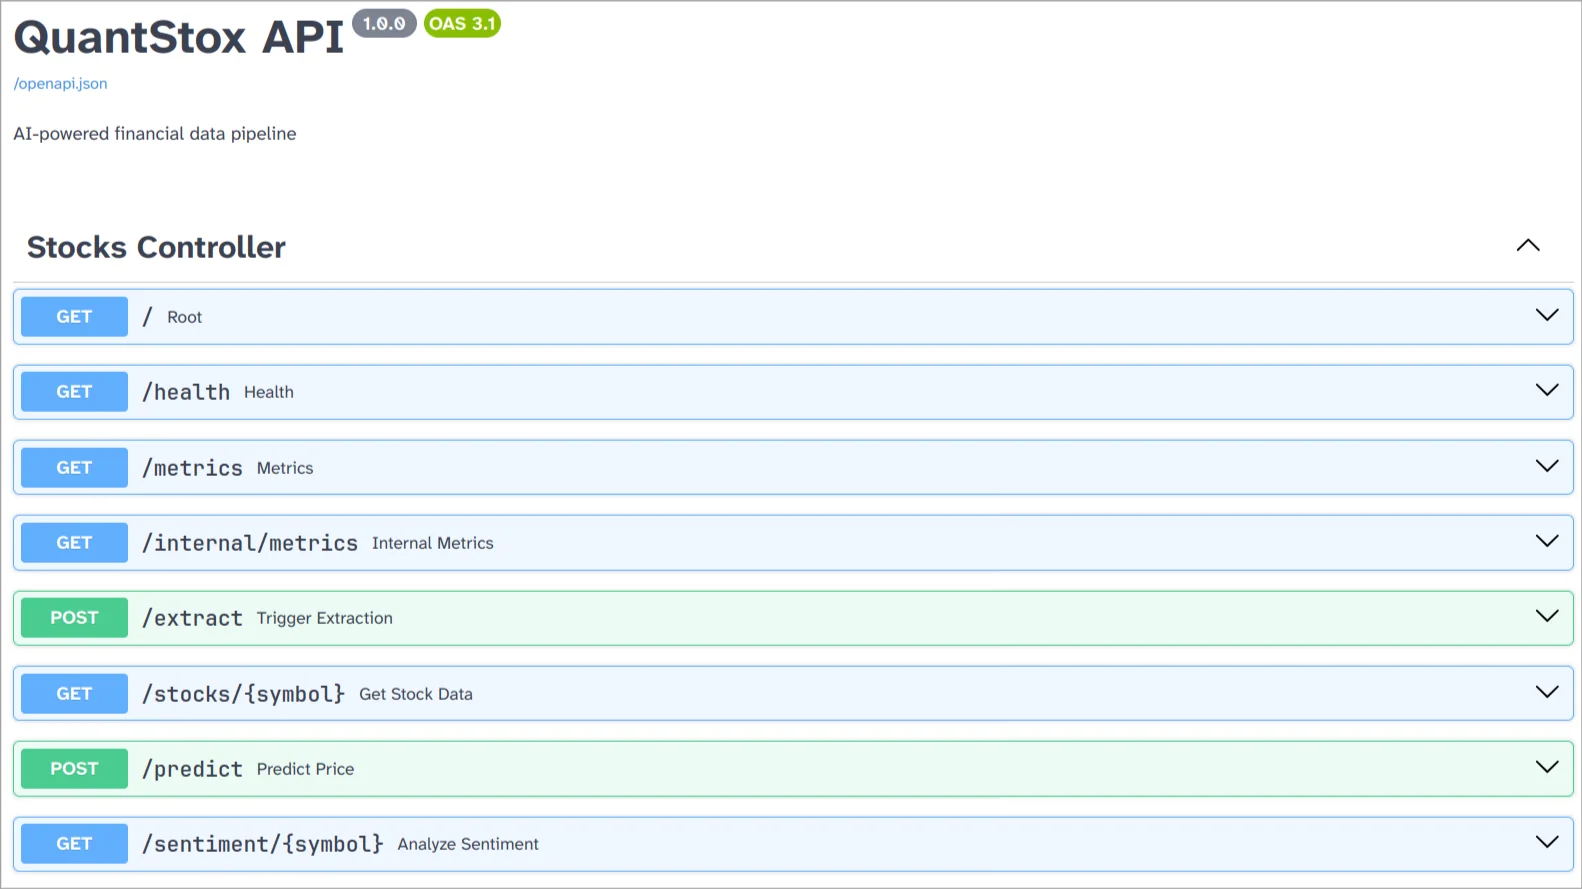1582x889 pixels.
Task: Expand /sentiment/{symbol} with its chevron
Action: [x=1546, y=843]
